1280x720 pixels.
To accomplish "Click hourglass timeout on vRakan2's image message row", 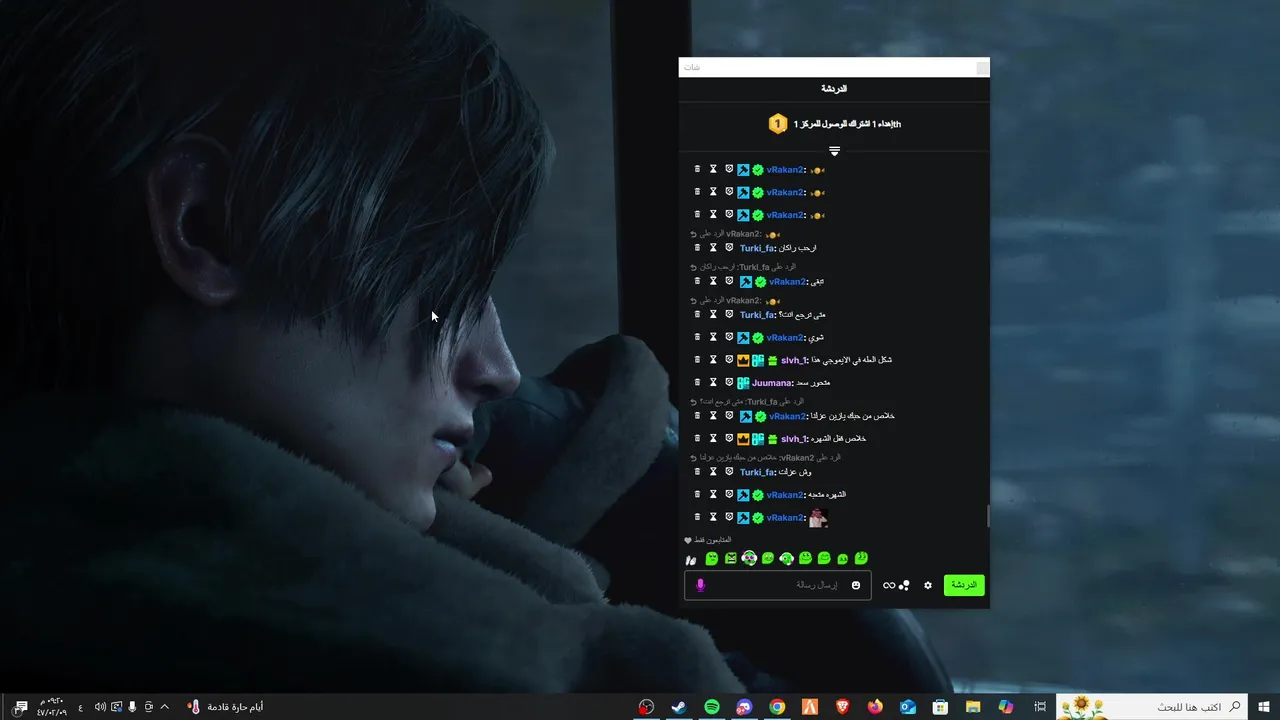I will [713, 517].
